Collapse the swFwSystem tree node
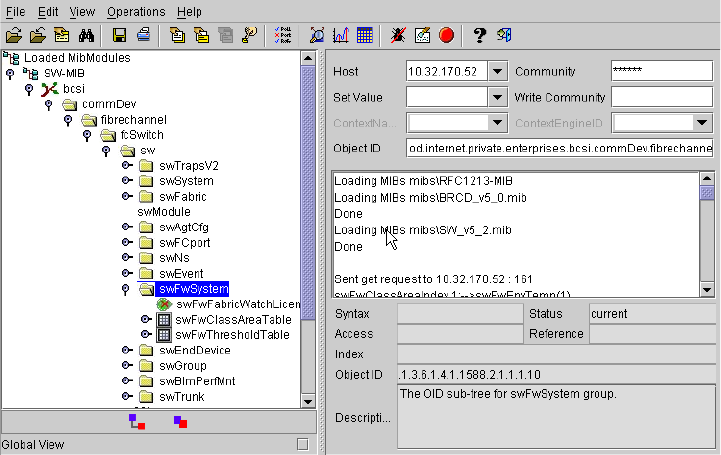The width and height of the screenshot is (721, 455). [x=127, y=289]
